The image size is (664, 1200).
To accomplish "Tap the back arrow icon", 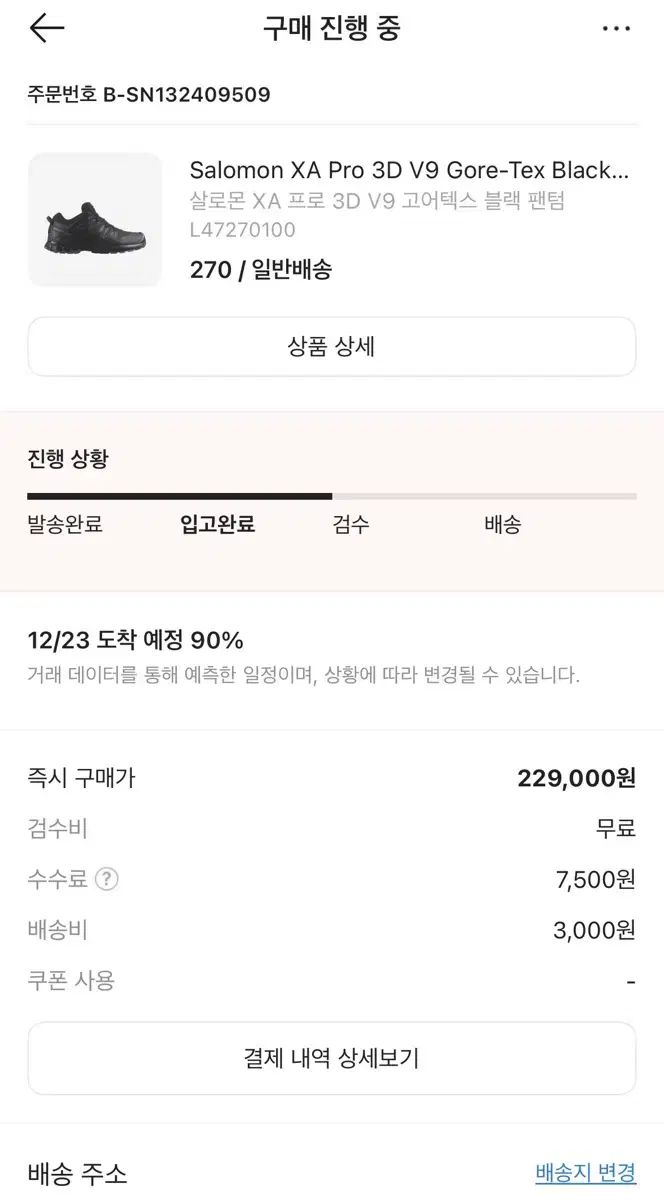I will point(47,28).
